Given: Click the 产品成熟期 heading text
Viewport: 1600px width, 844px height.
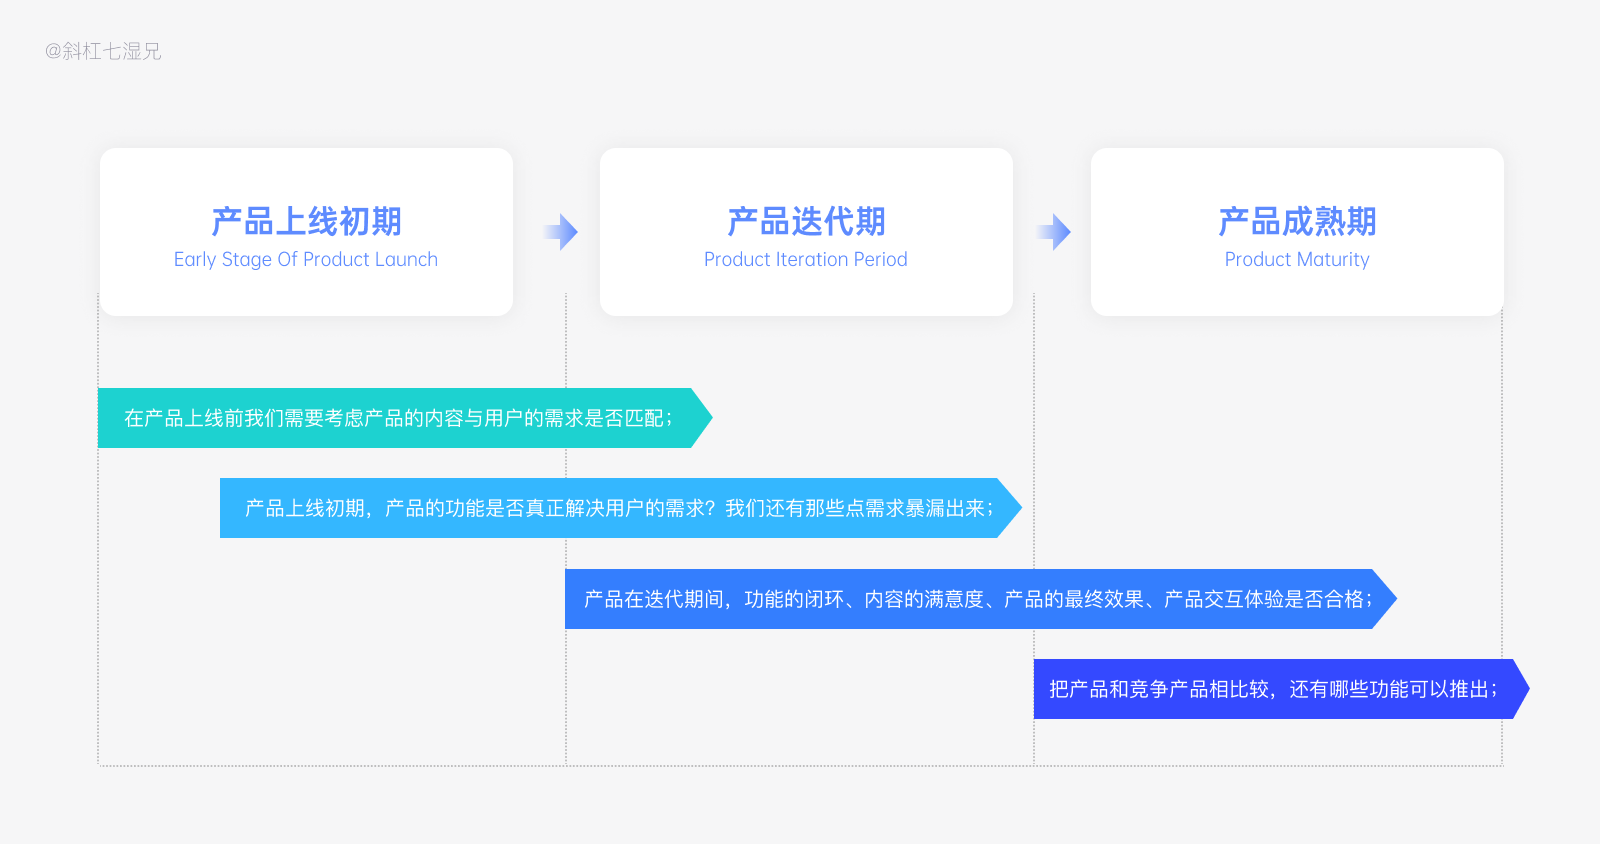Looking at the screenshot, I should point(1297,221).
